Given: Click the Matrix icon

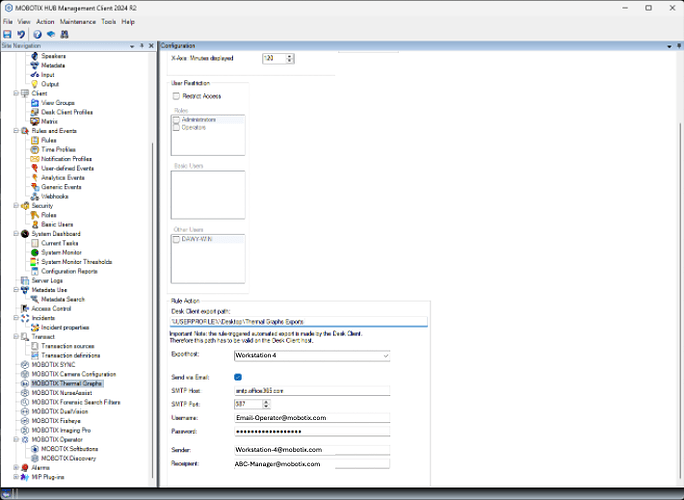Looking at the screenshot, I should 35,121.
